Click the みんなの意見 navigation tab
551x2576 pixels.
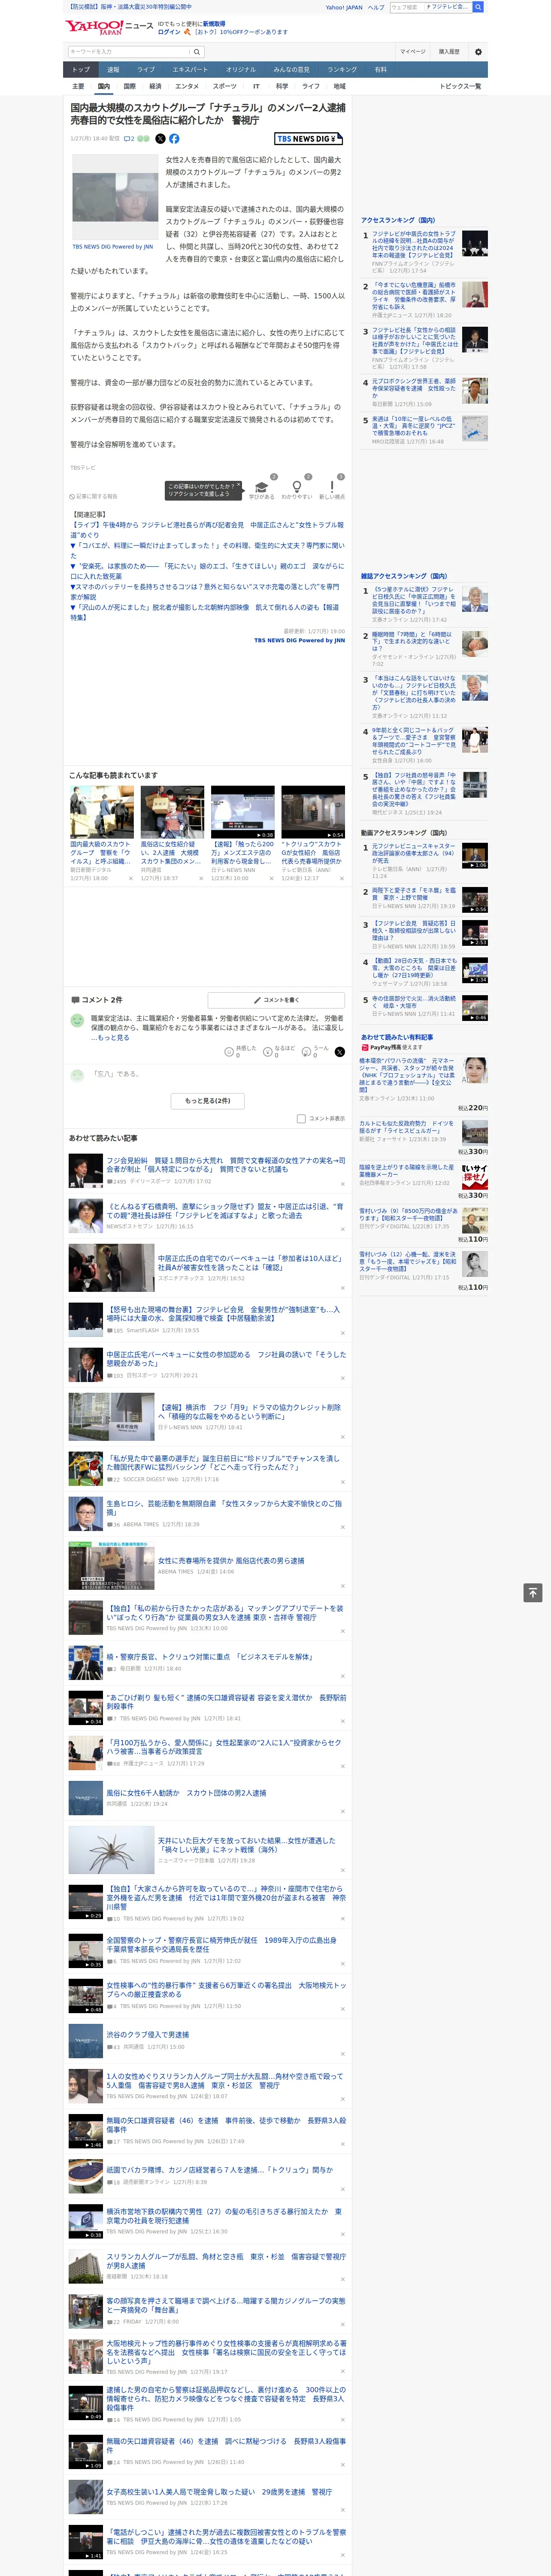point(291,70)
